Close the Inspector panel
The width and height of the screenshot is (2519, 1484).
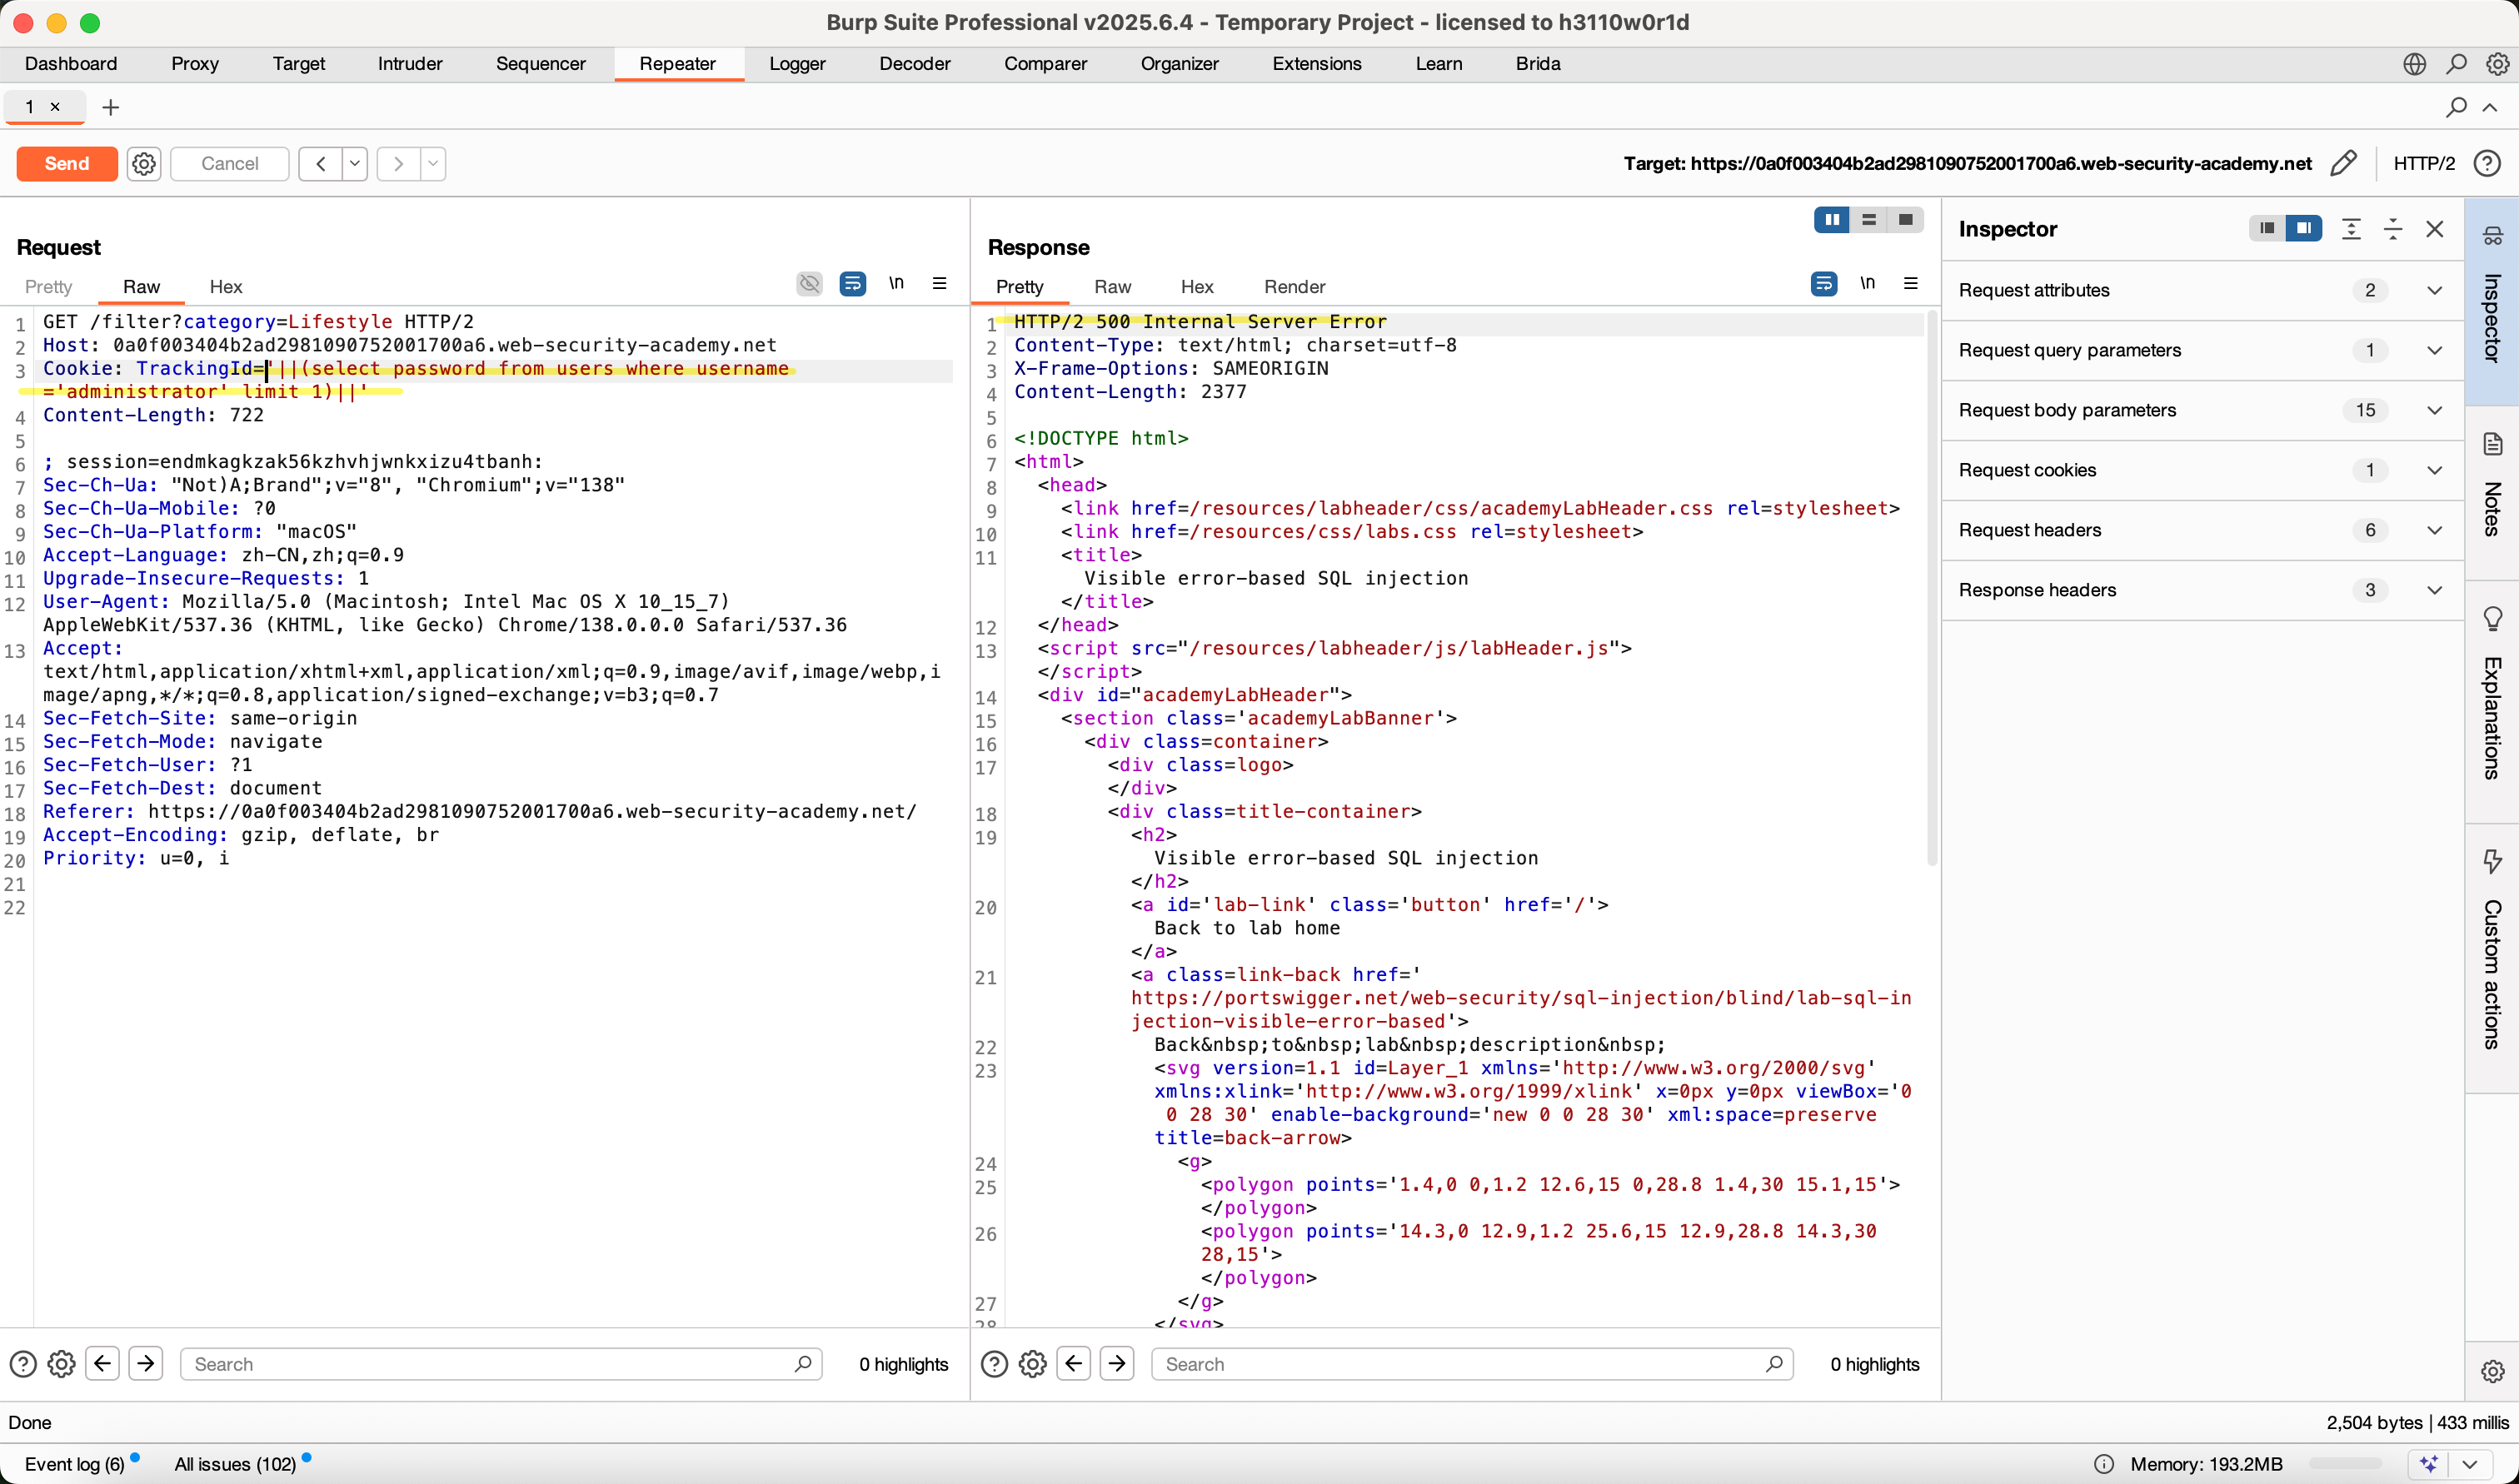point(2435,229)
